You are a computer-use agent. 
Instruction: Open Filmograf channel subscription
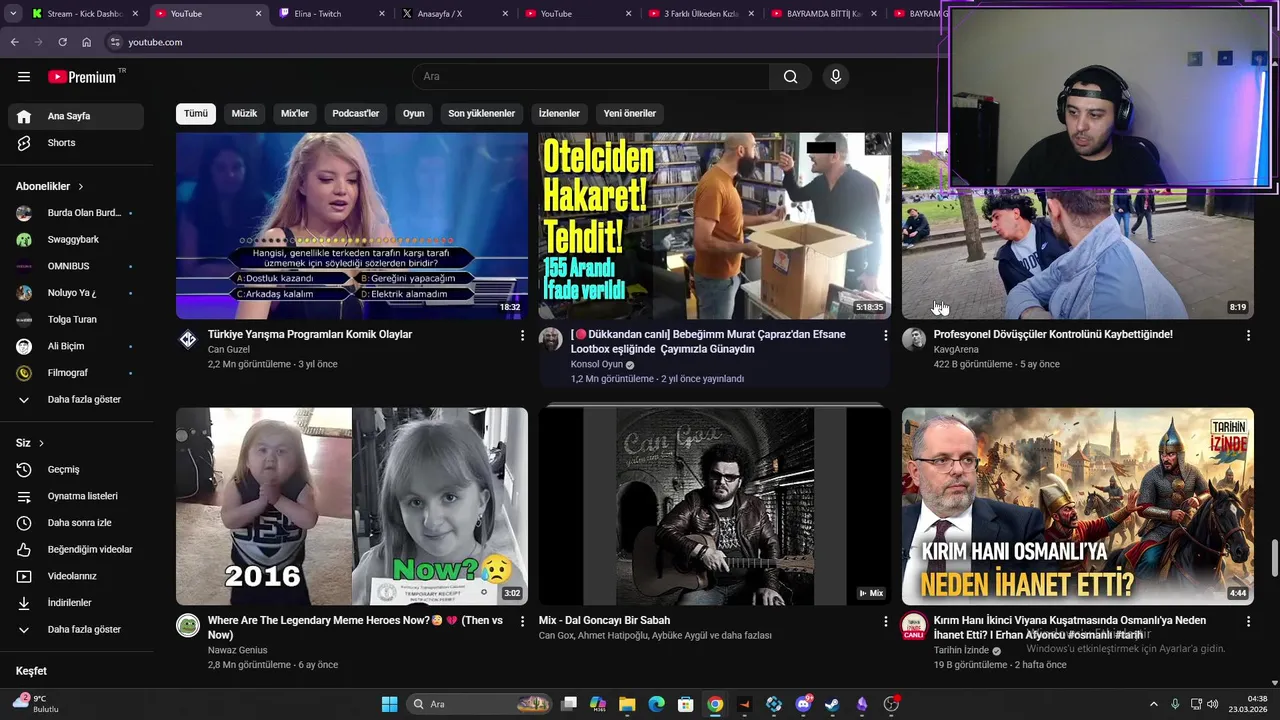[76, 373]
